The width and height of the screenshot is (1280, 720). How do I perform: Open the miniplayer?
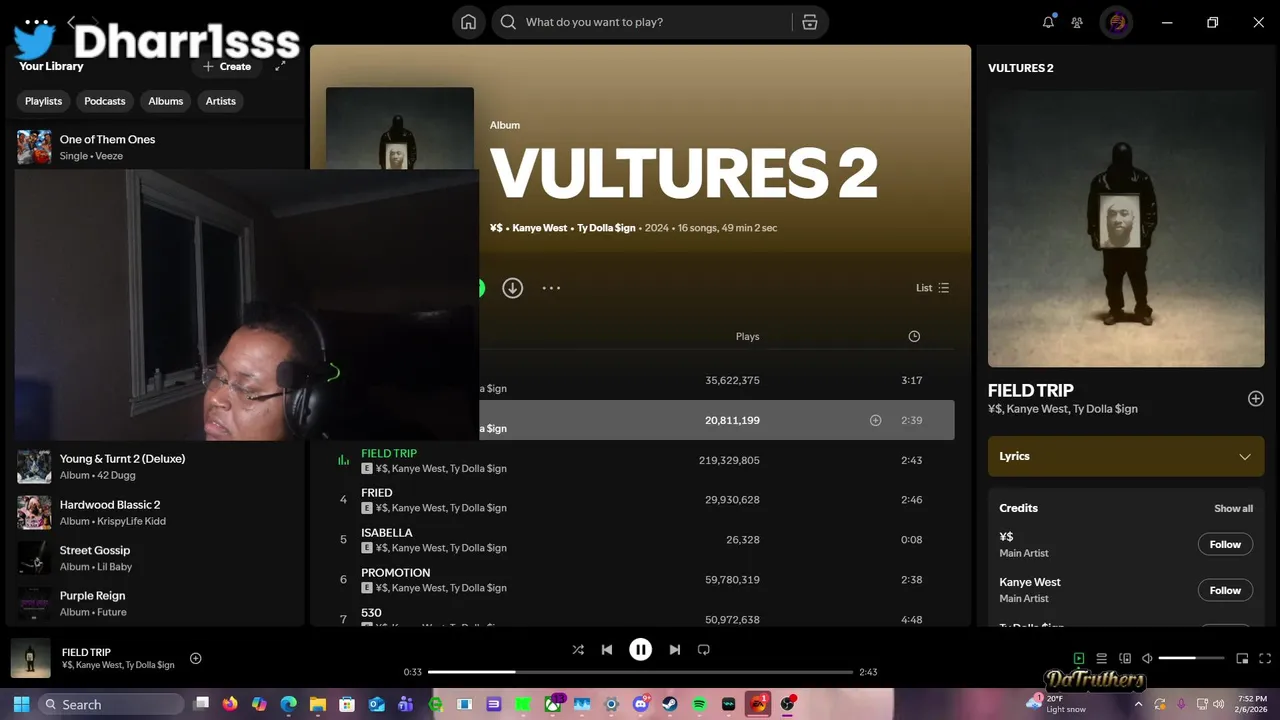(1242, 658)
